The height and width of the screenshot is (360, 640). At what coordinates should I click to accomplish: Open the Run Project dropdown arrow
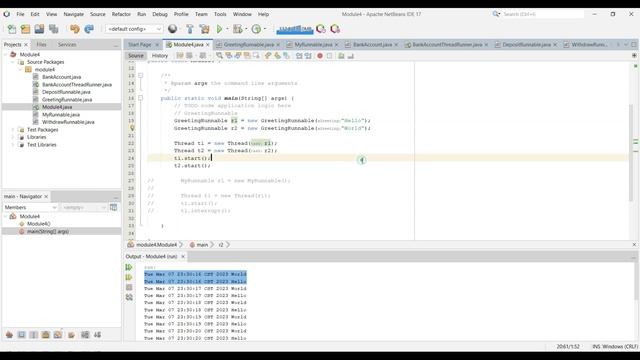[x=227, y=29]
